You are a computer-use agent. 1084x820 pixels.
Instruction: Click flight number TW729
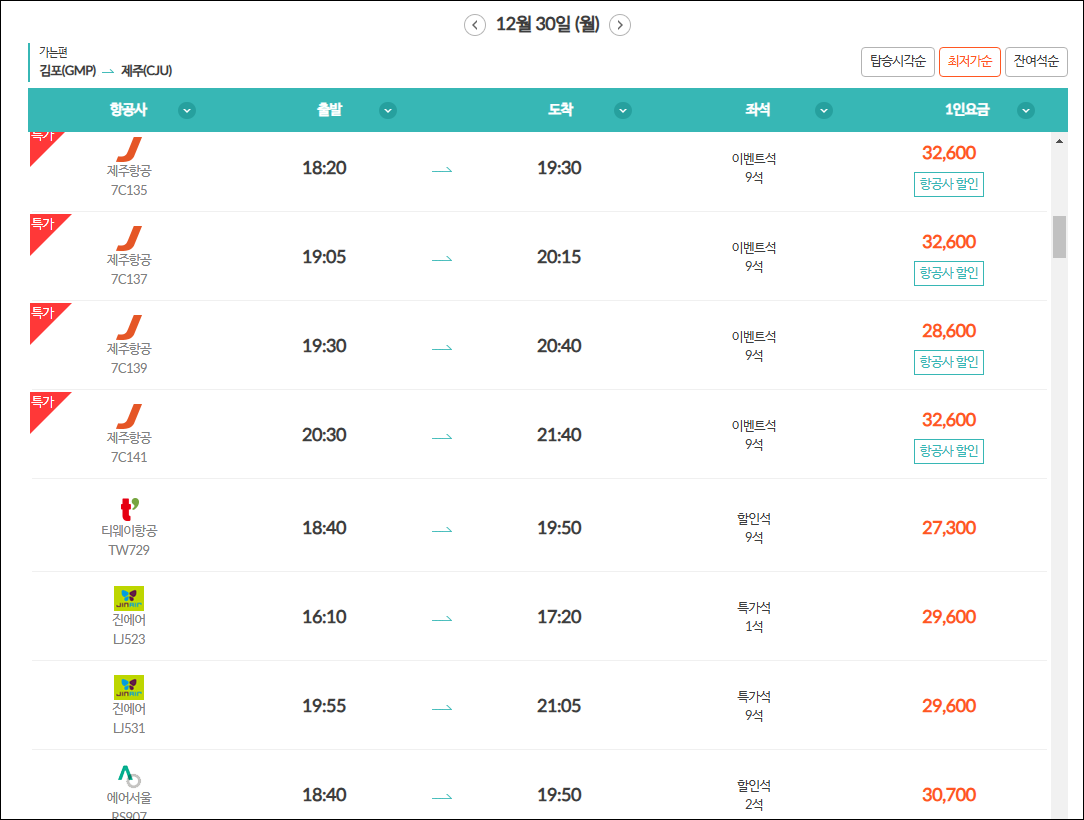(129, 550)
